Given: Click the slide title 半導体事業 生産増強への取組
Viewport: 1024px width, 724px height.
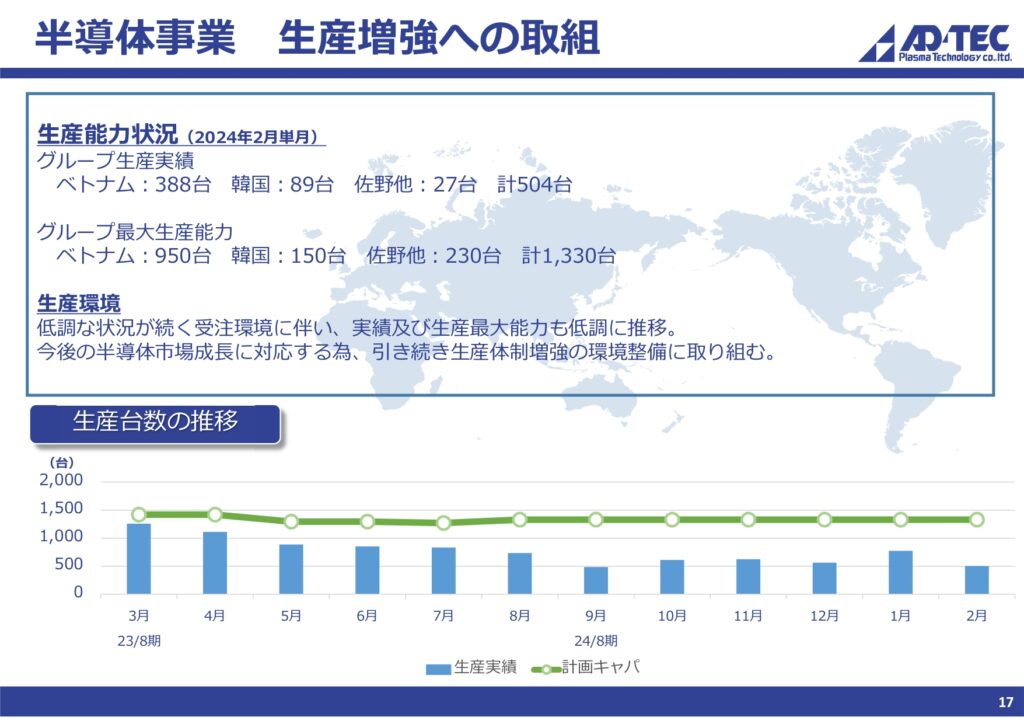Looking at the screenshot, I should pyautogui.click(x=317, y=37).
